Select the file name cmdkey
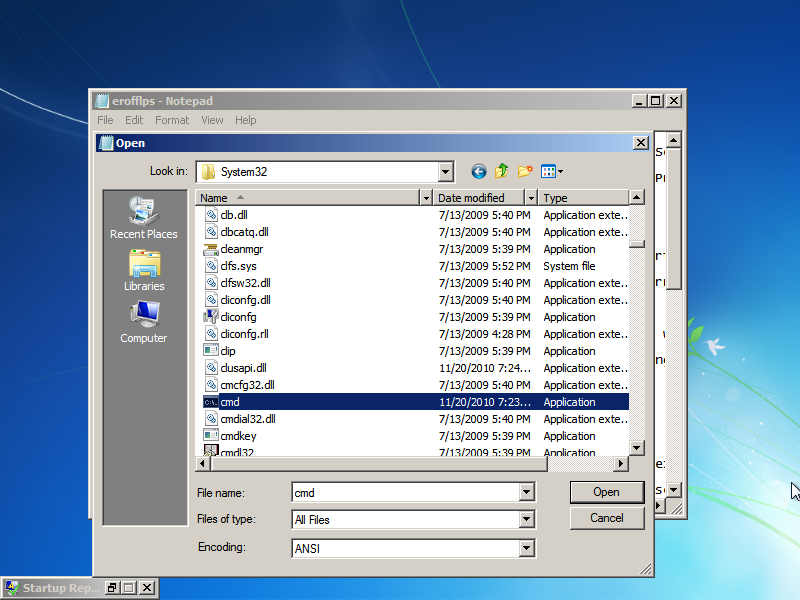Viewport: 800px width, 600px height. 238,436
